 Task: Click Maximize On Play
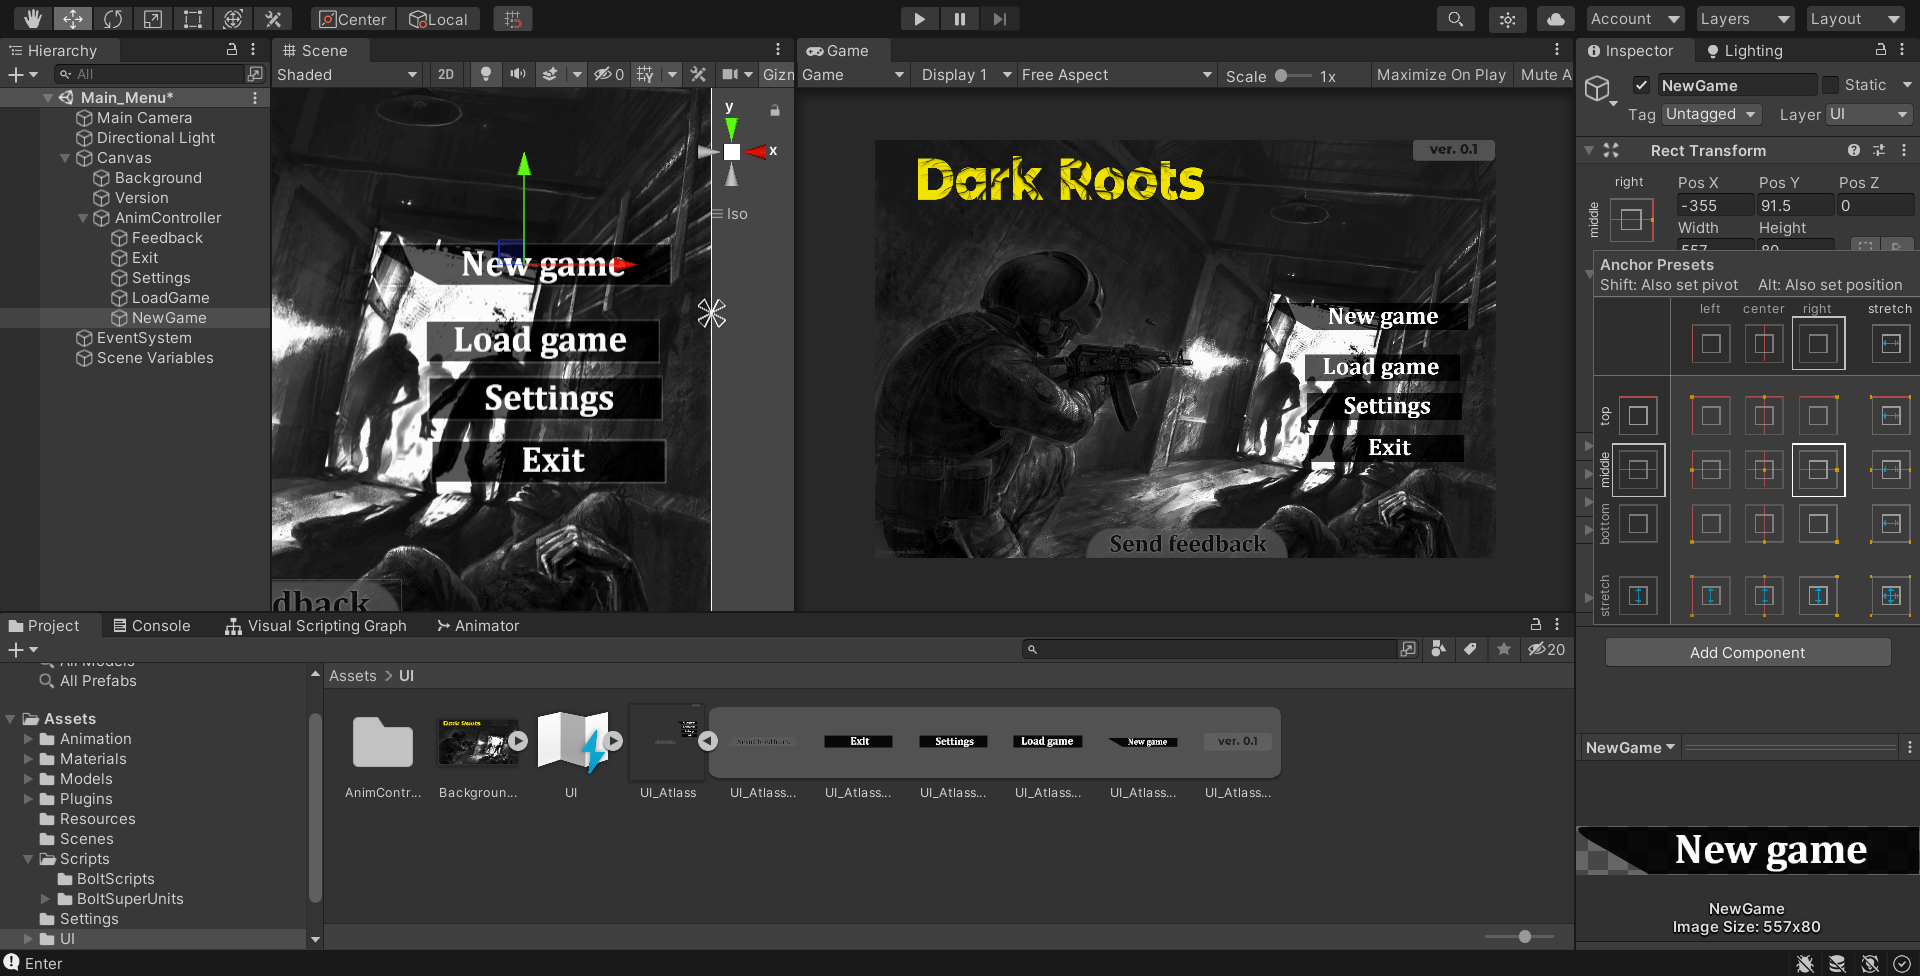coord(1441,74)
